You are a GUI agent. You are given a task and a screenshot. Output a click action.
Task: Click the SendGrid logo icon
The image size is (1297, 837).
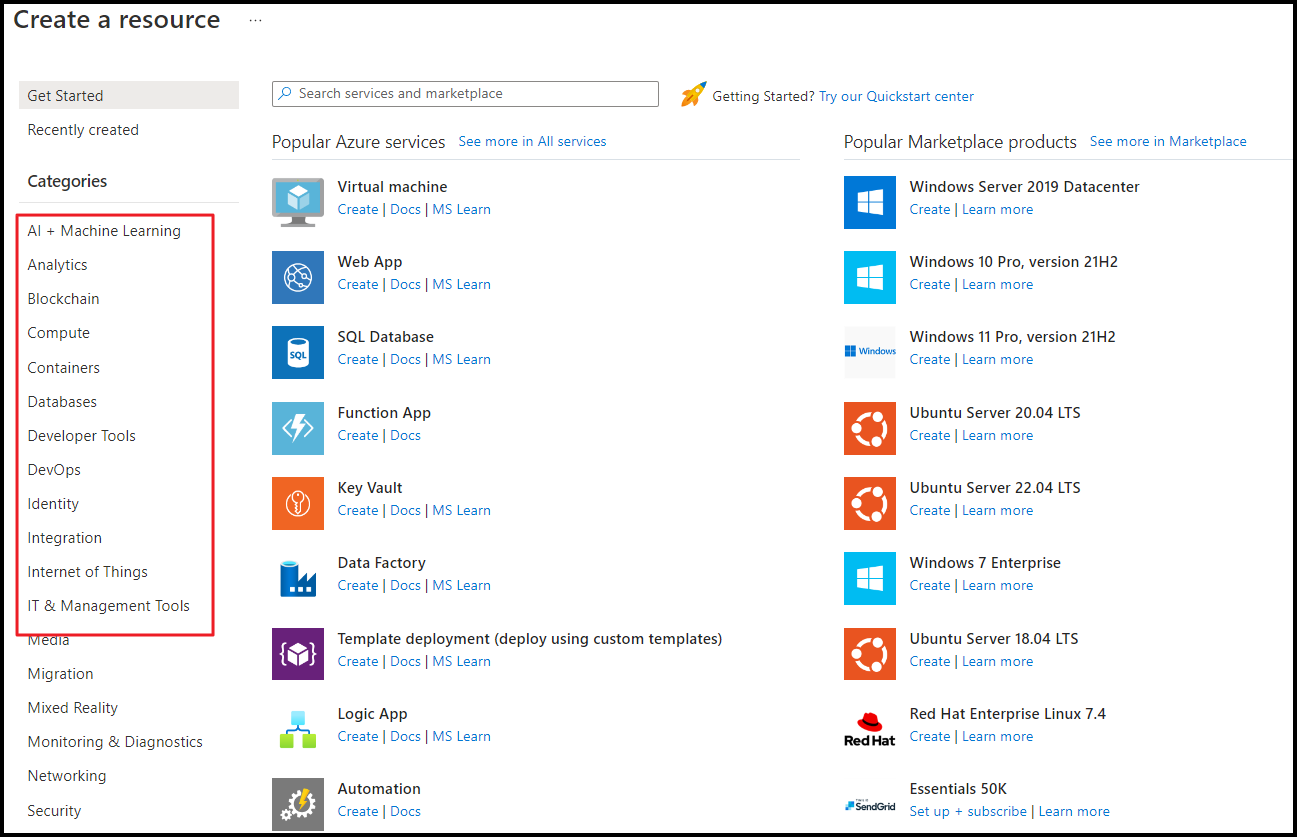tap(870, 804)
